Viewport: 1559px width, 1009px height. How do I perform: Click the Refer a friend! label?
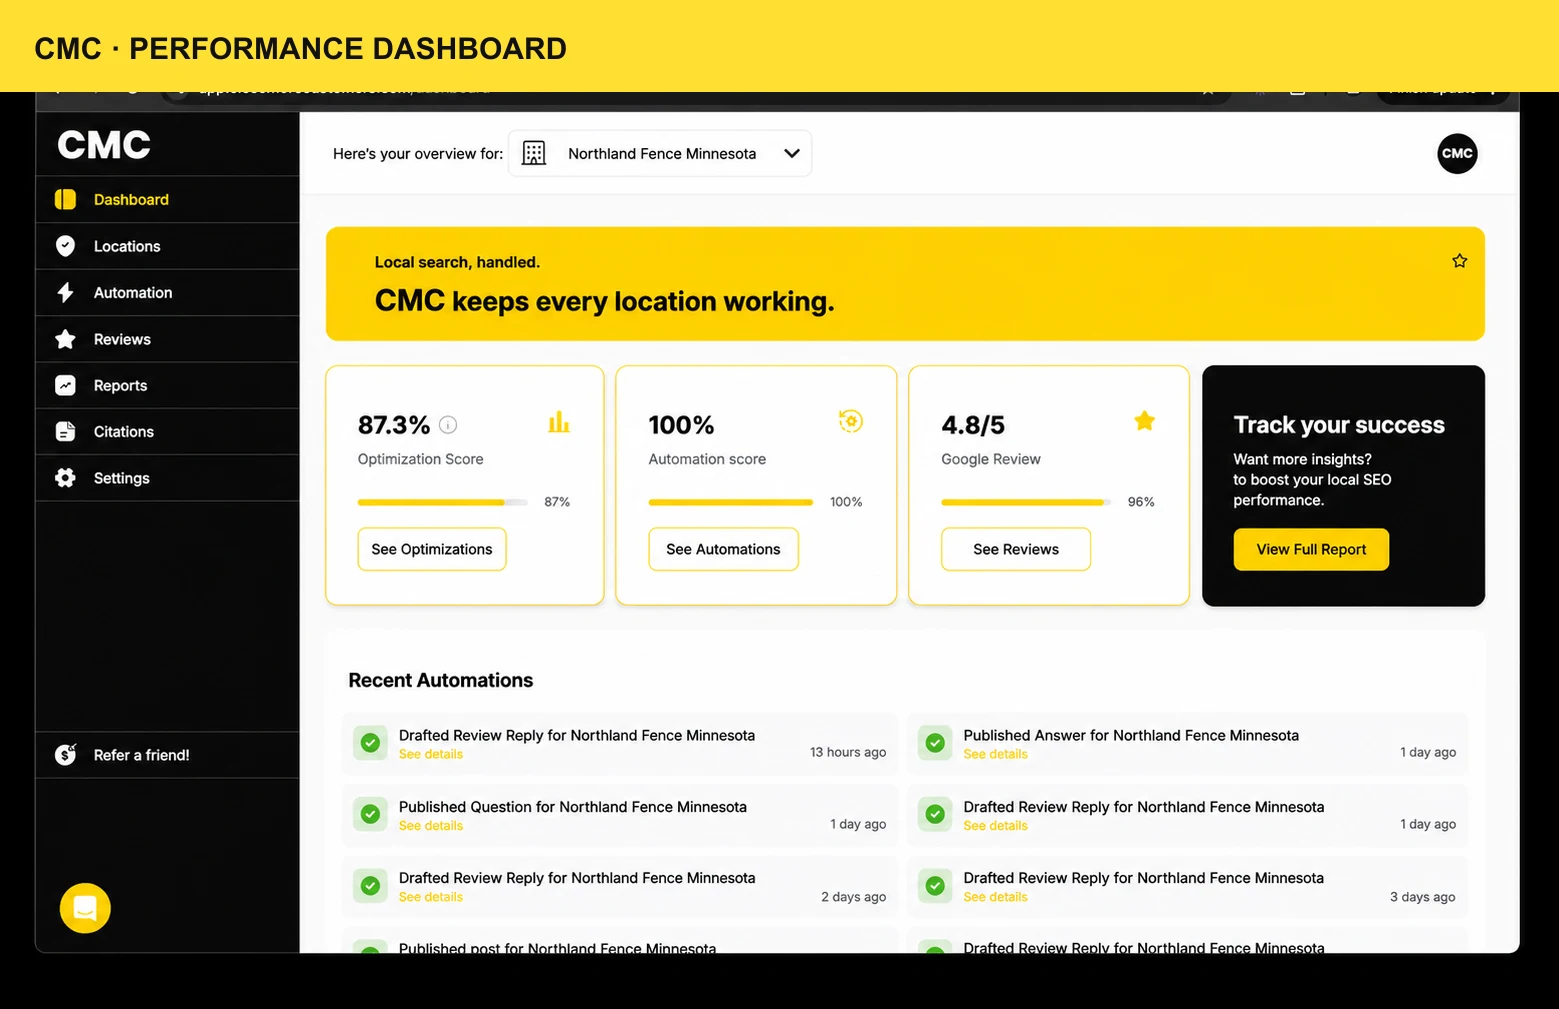(x=141, y=755)
